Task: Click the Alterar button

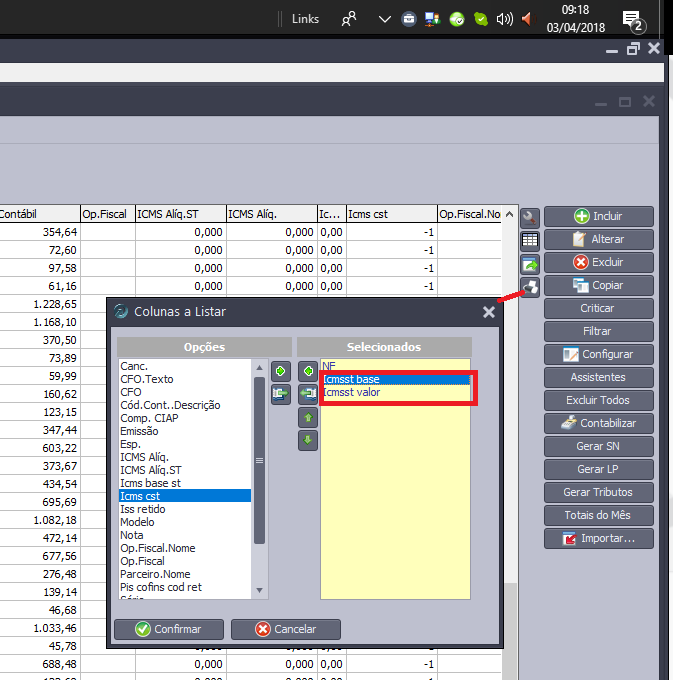Action: click(x=598, y=239)
